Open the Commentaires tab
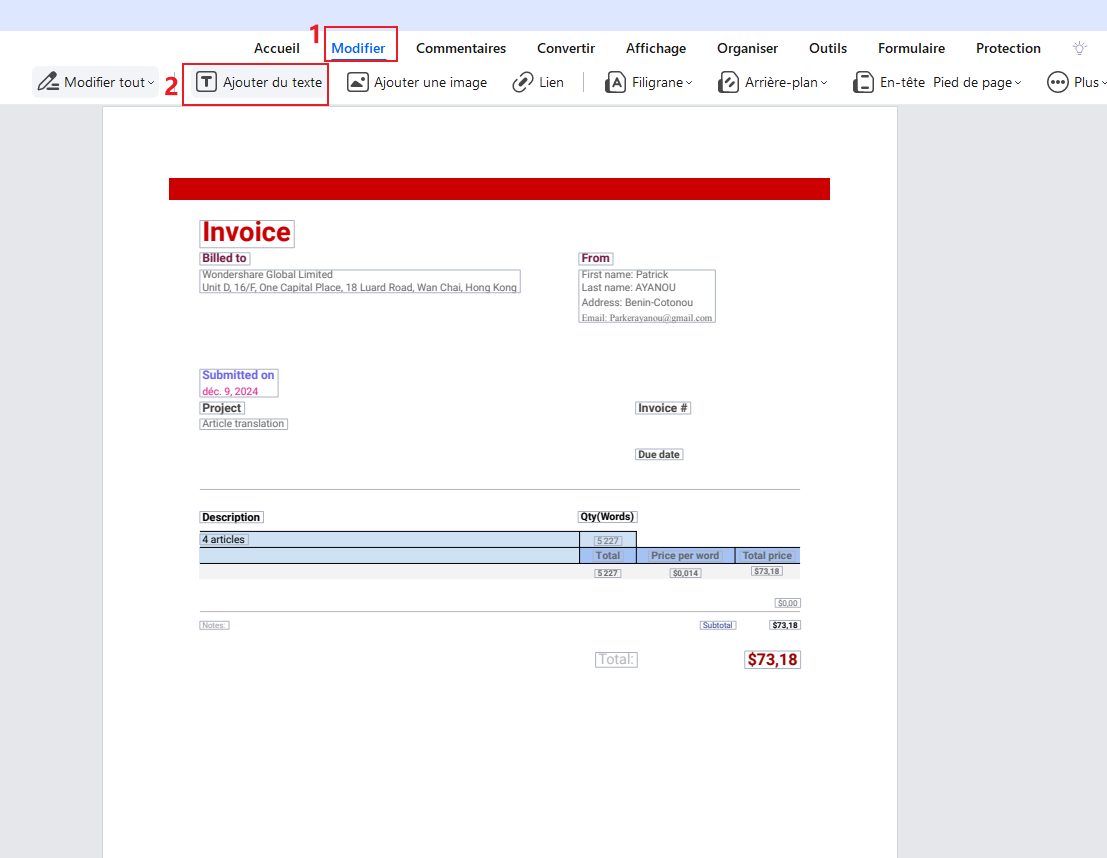 [461, 48]
